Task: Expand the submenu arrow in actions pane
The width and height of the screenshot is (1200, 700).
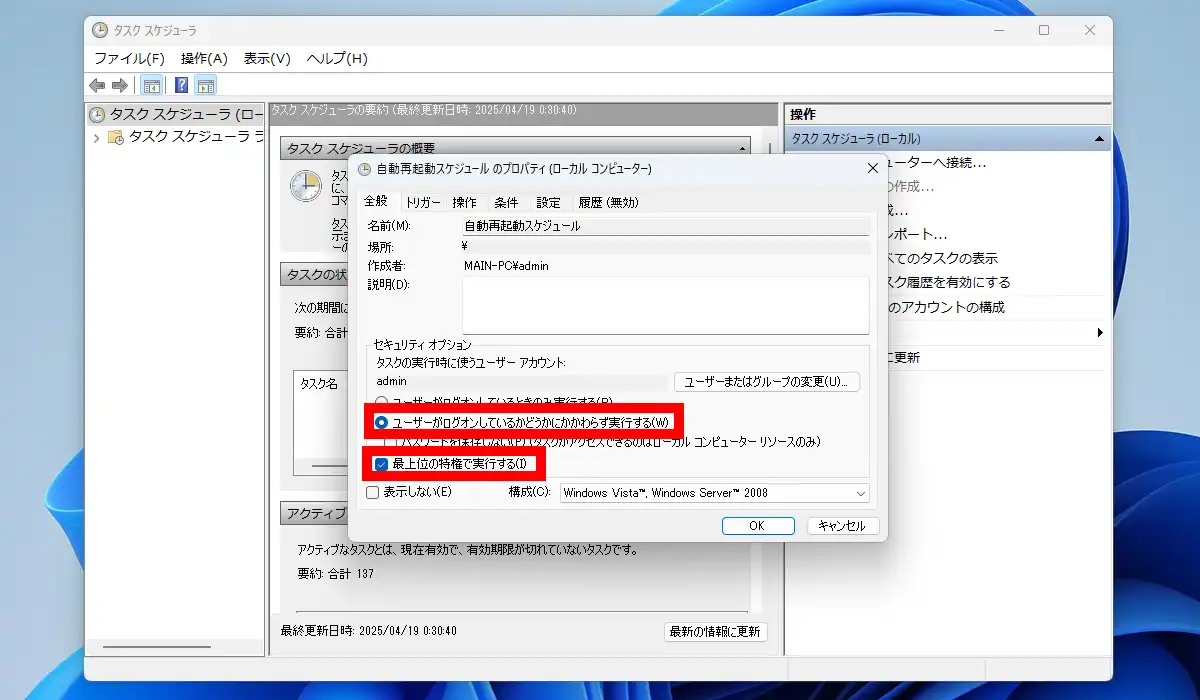Action: (1100, 332)
